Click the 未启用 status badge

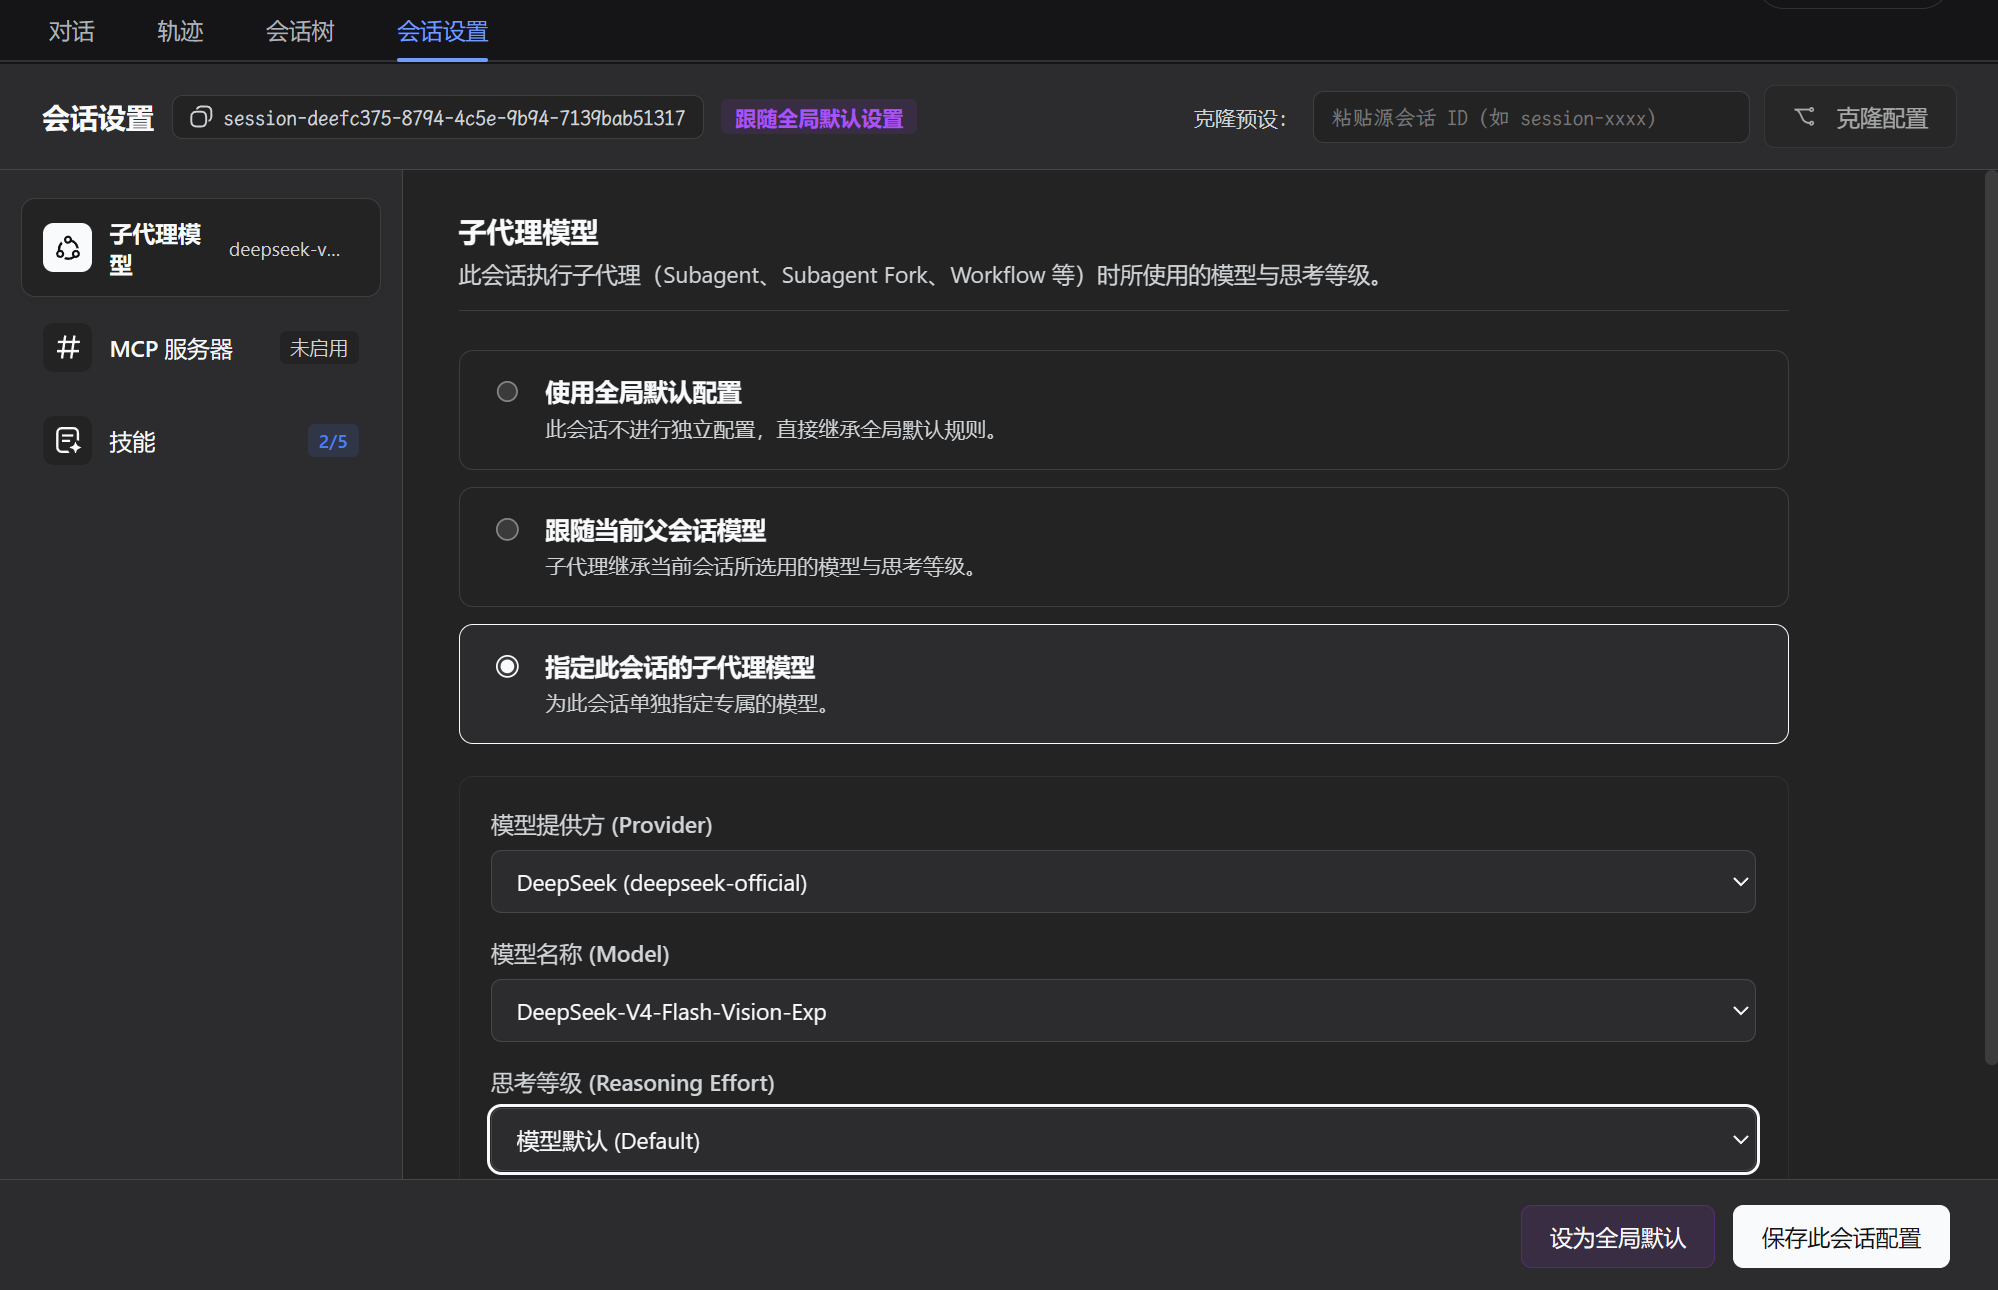319,348
